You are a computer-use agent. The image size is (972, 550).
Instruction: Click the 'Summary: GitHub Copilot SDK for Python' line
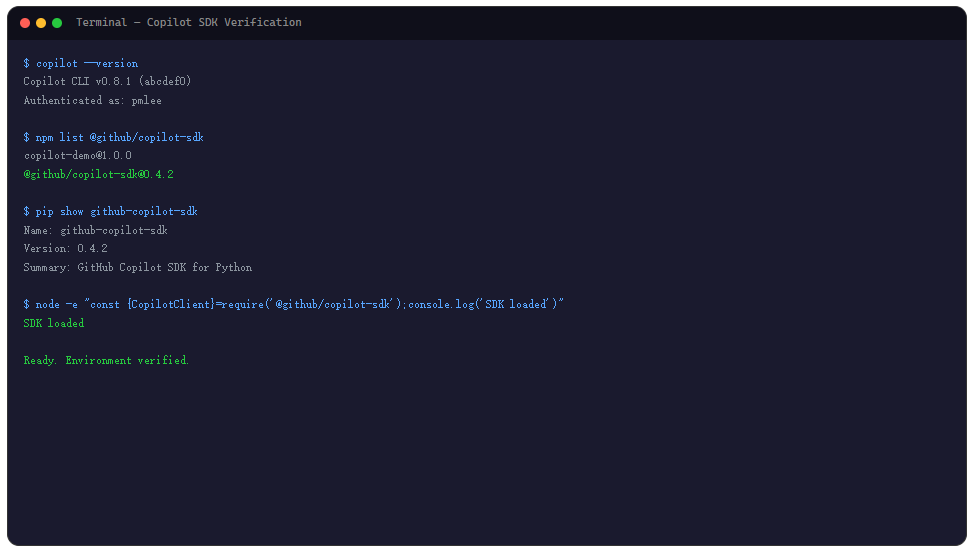click(x=138, y=267)
